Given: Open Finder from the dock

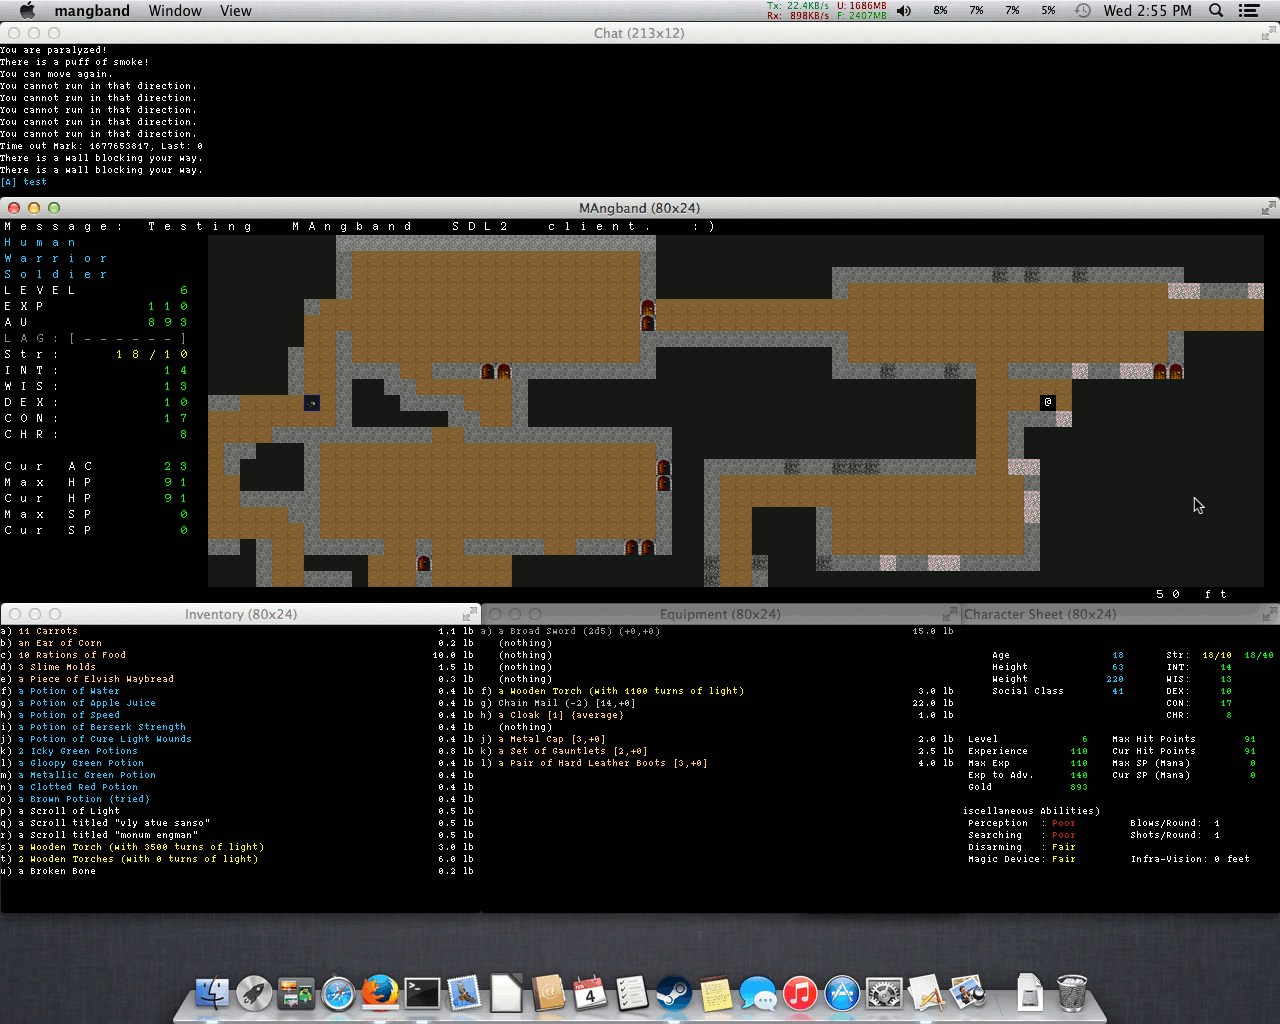Looking at the screenshot, I should (x=212, y=993).
